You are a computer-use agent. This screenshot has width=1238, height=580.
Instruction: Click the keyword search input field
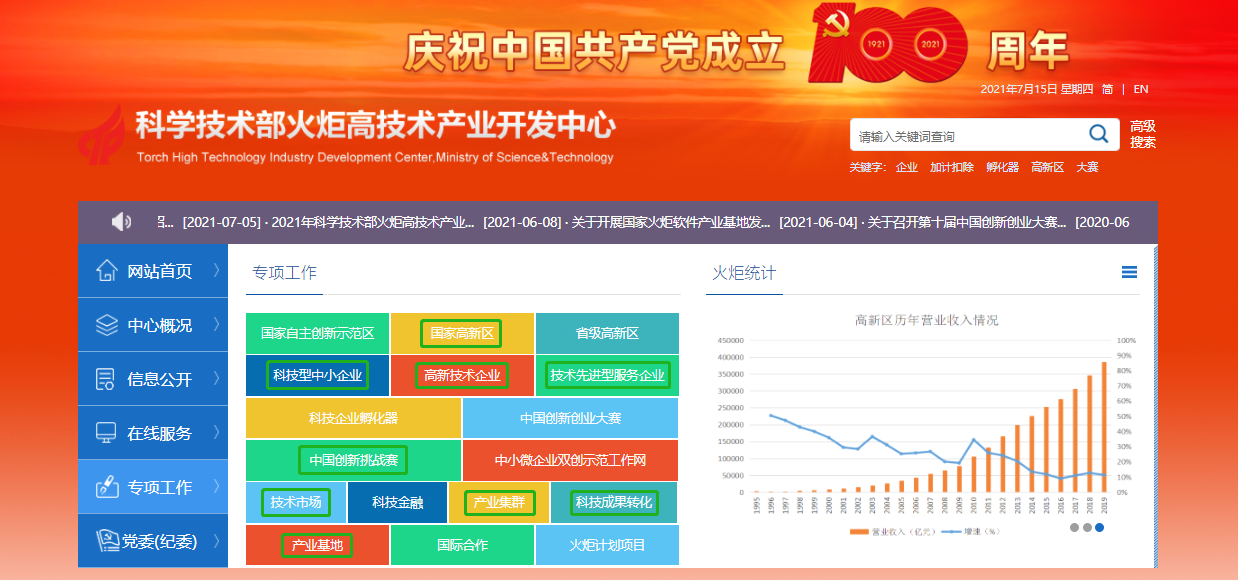pyautogui.click(x=965, y=136)
